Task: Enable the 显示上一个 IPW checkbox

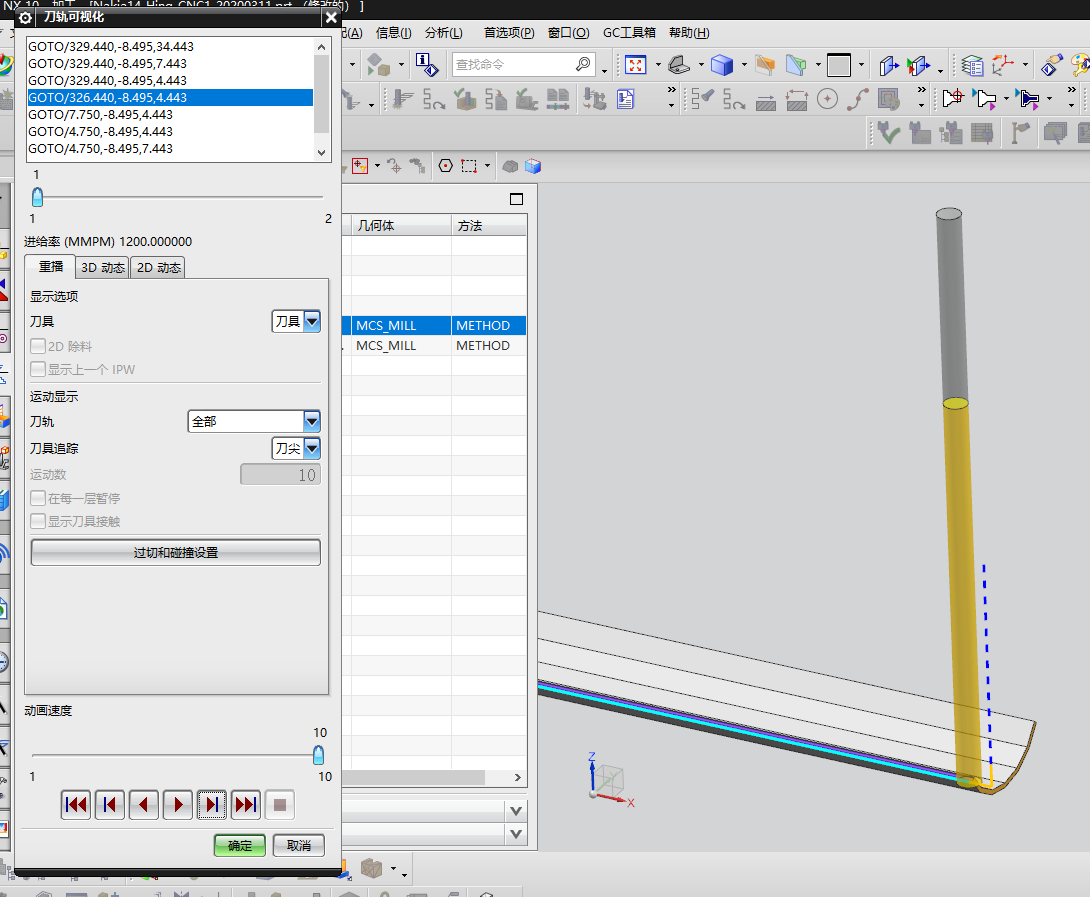Action: 38,369
